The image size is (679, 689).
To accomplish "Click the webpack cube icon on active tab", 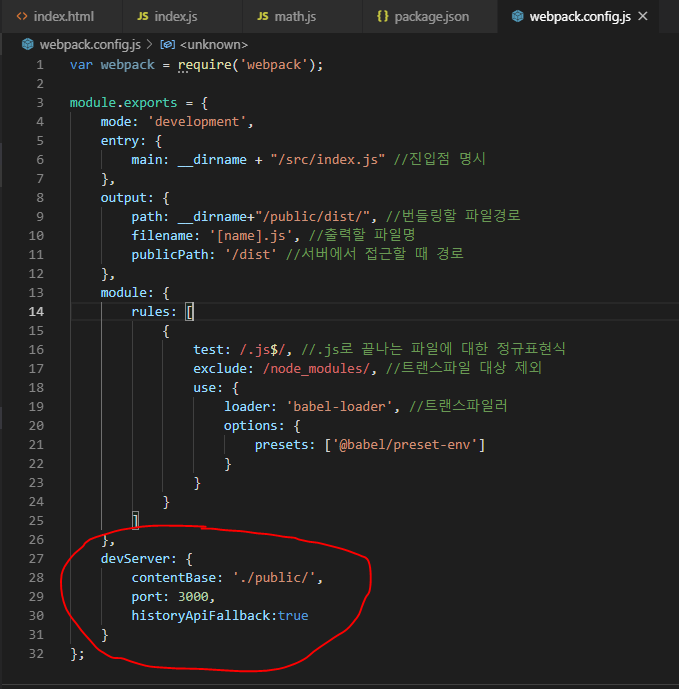I will (x=516, y=17).
